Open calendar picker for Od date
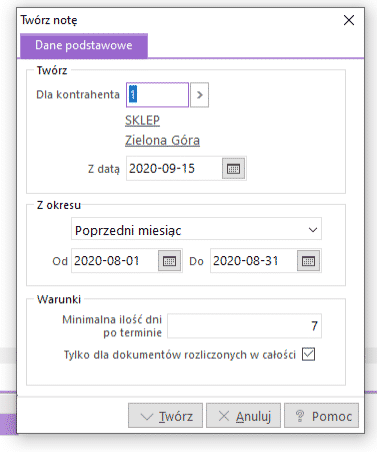 click(169, 261)
